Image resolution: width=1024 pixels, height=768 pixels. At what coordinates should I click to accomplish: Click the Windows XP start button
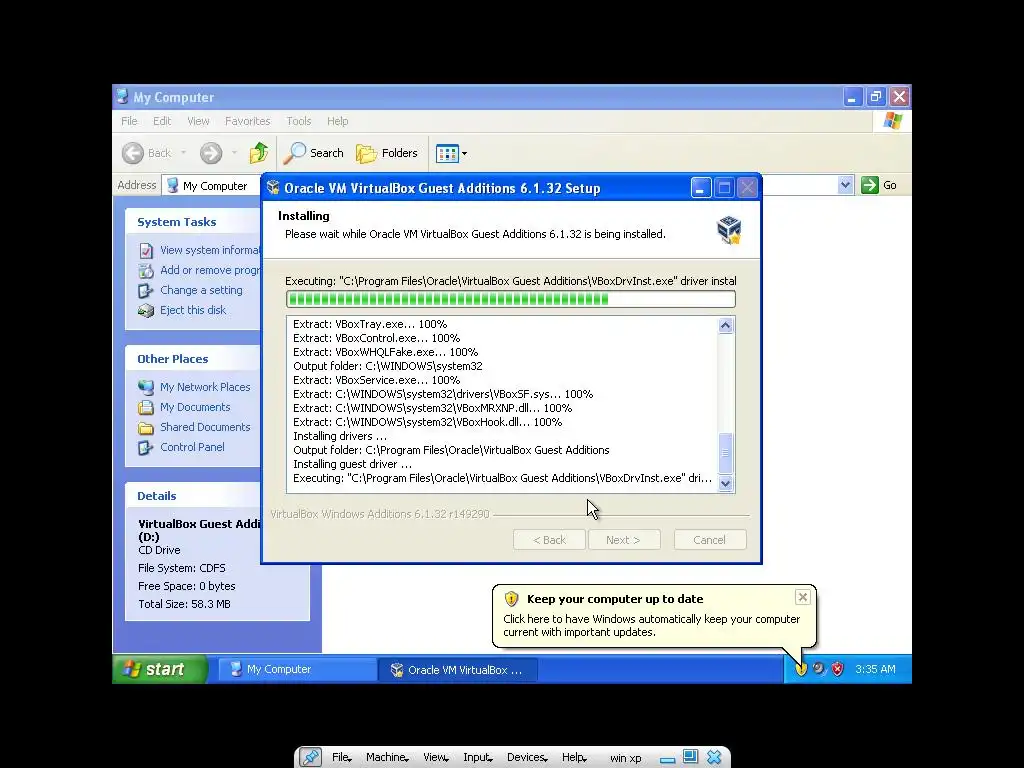coord(160,669)
